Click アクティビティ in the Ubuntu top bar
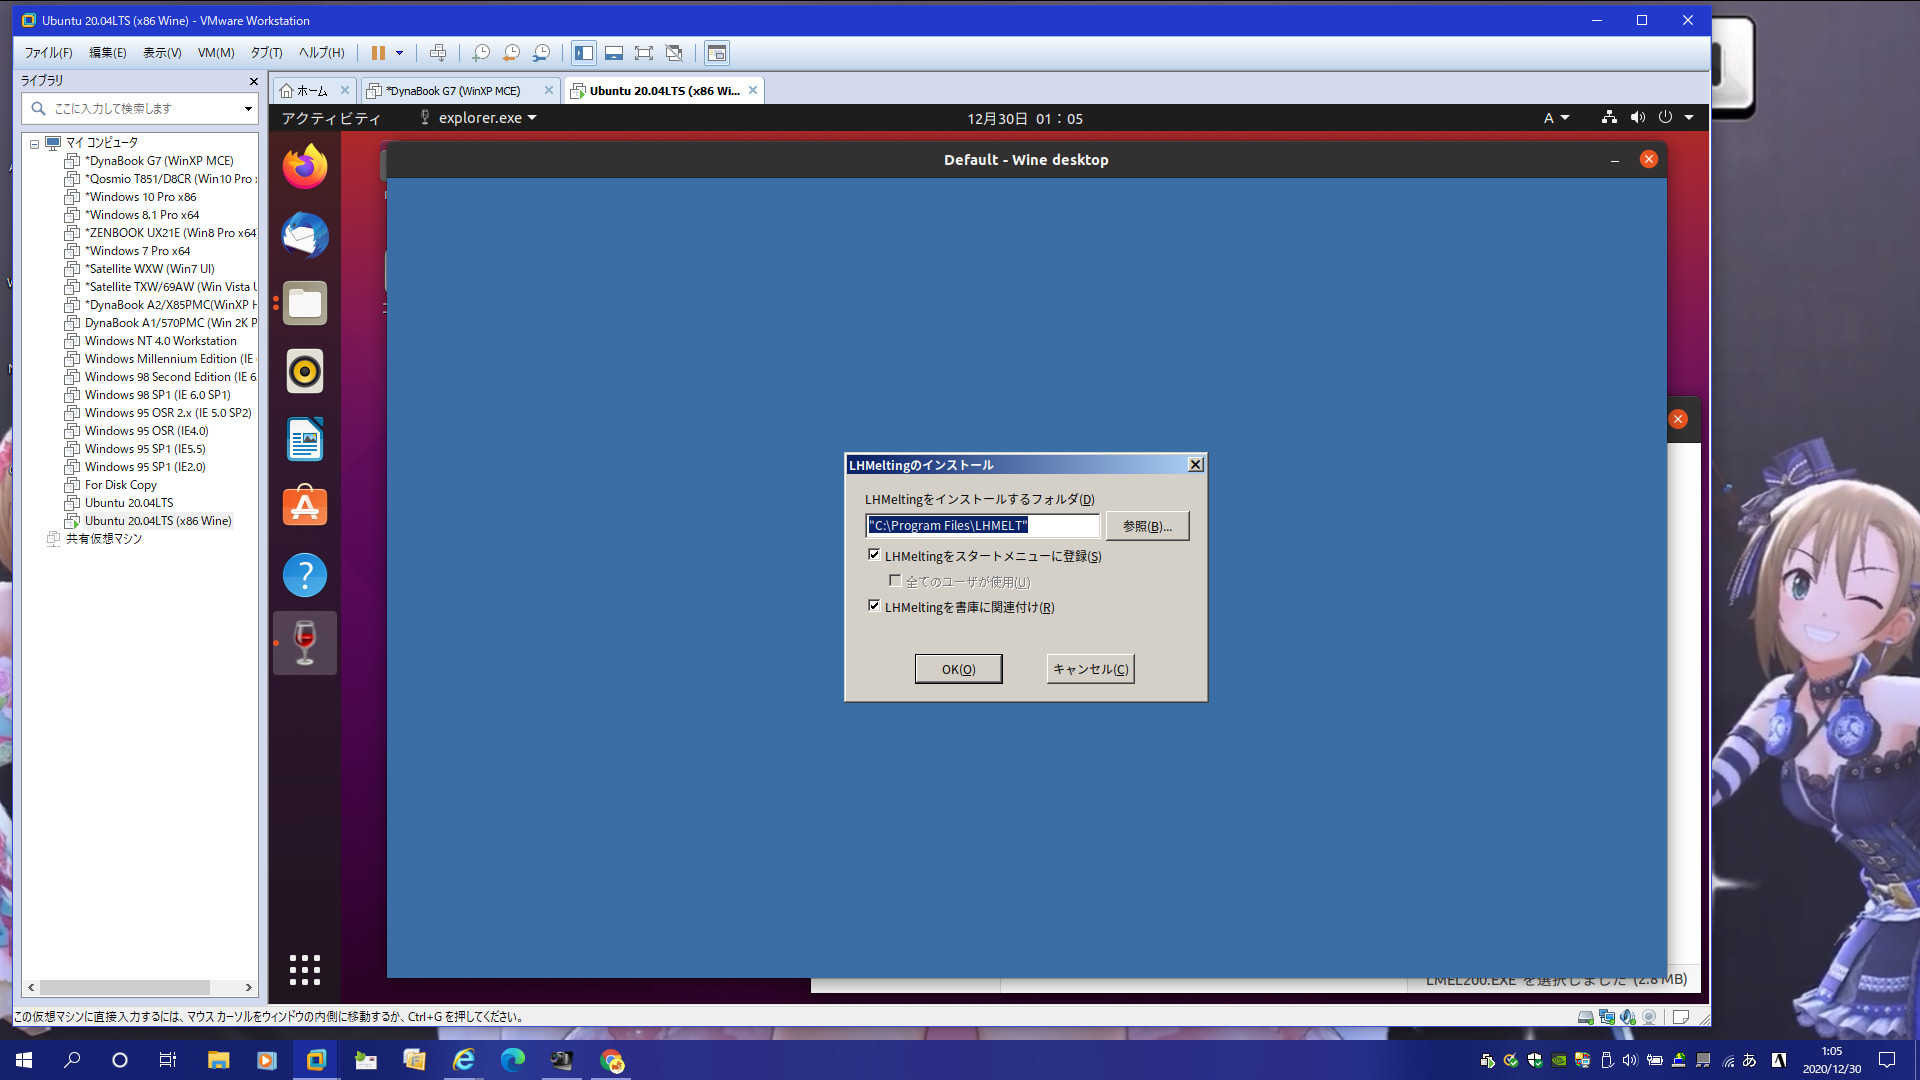 [331, 118]
